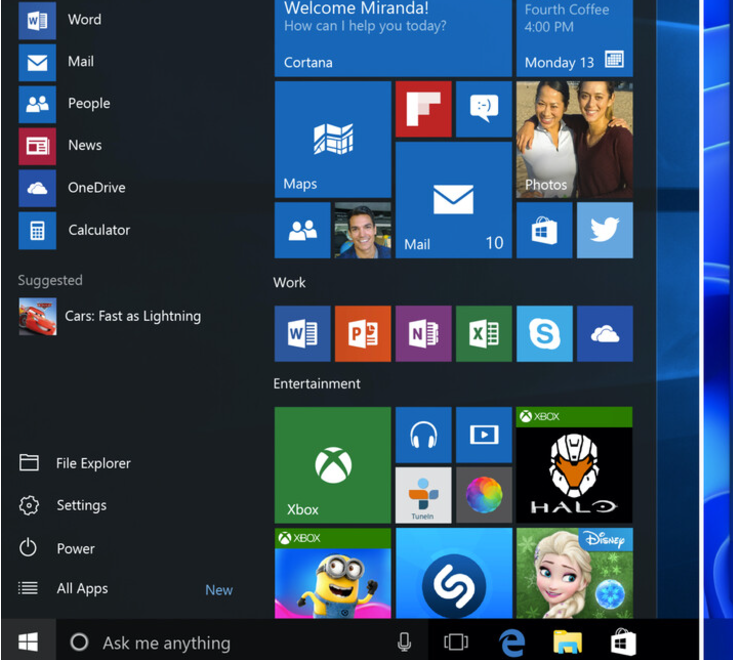
Task: Open the Word tile in Work group
Action: coord(302,334)
